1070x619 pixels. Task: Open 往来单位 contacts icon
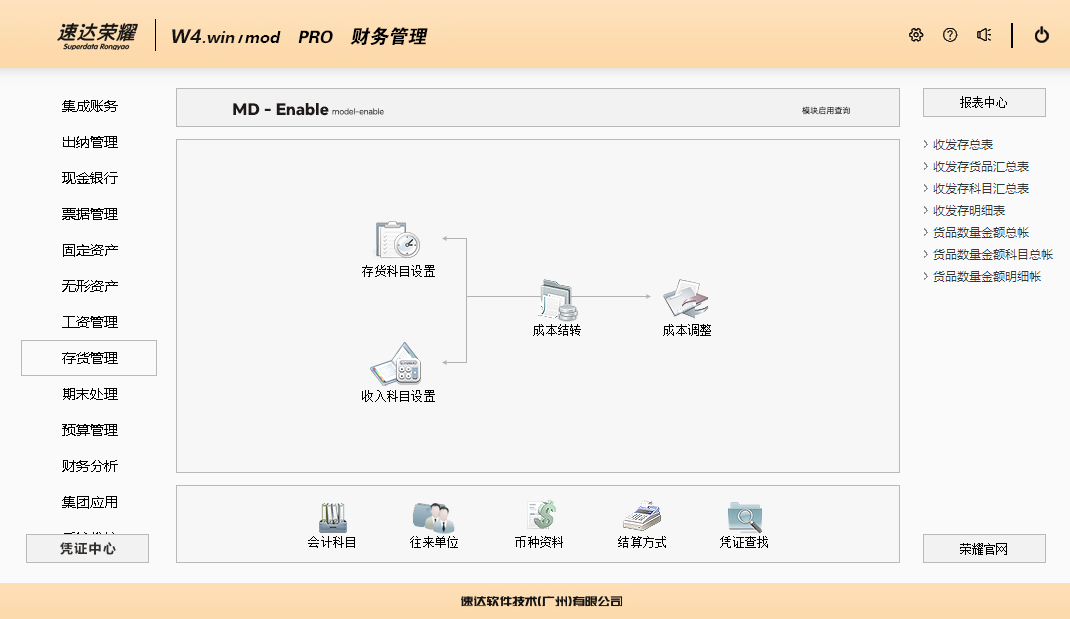click(433, 517)
